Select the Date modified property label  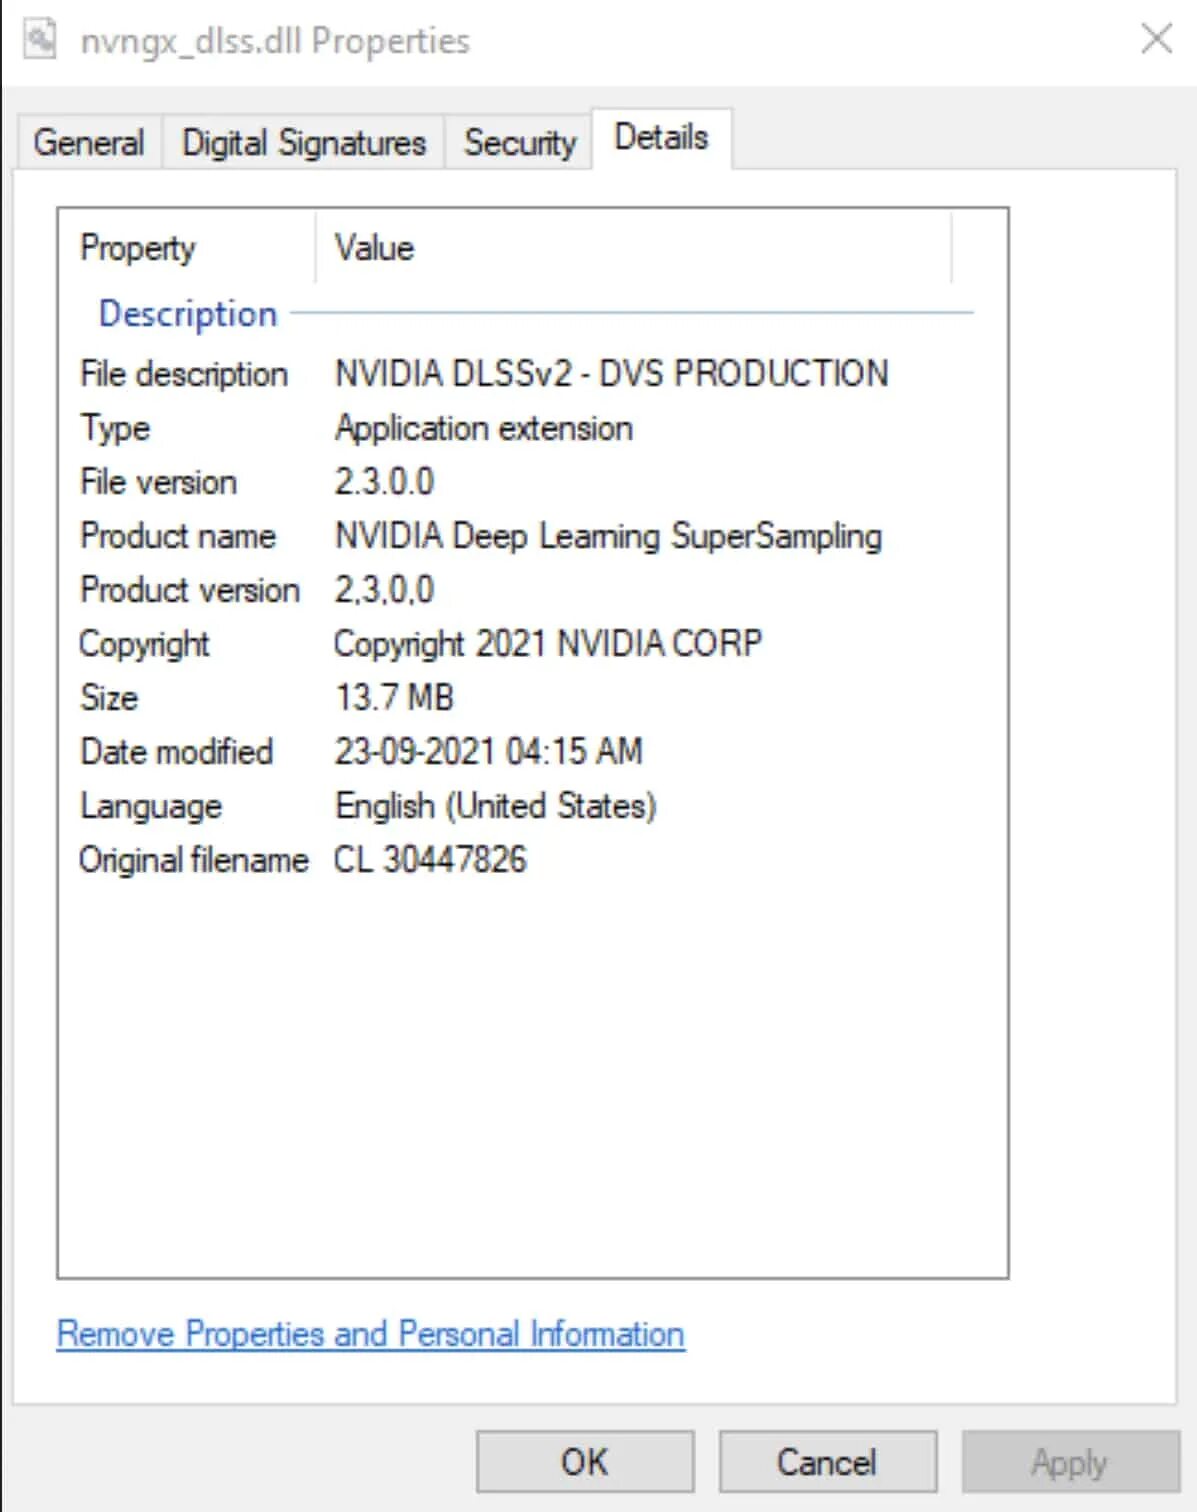pos(177,751)
